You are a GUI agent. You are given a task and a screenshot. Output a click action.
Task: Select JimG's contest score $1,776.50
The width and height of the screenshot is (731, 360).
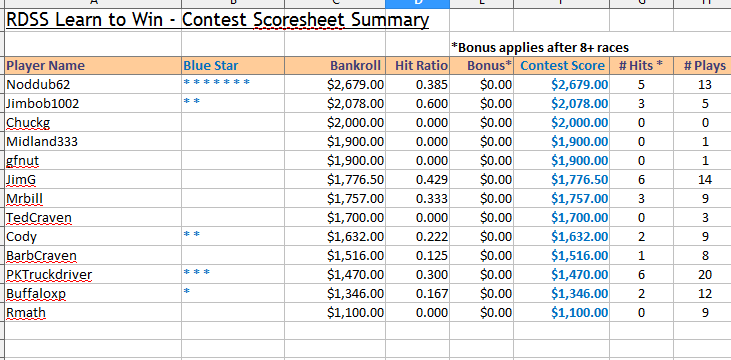click(x=562, y=180)
